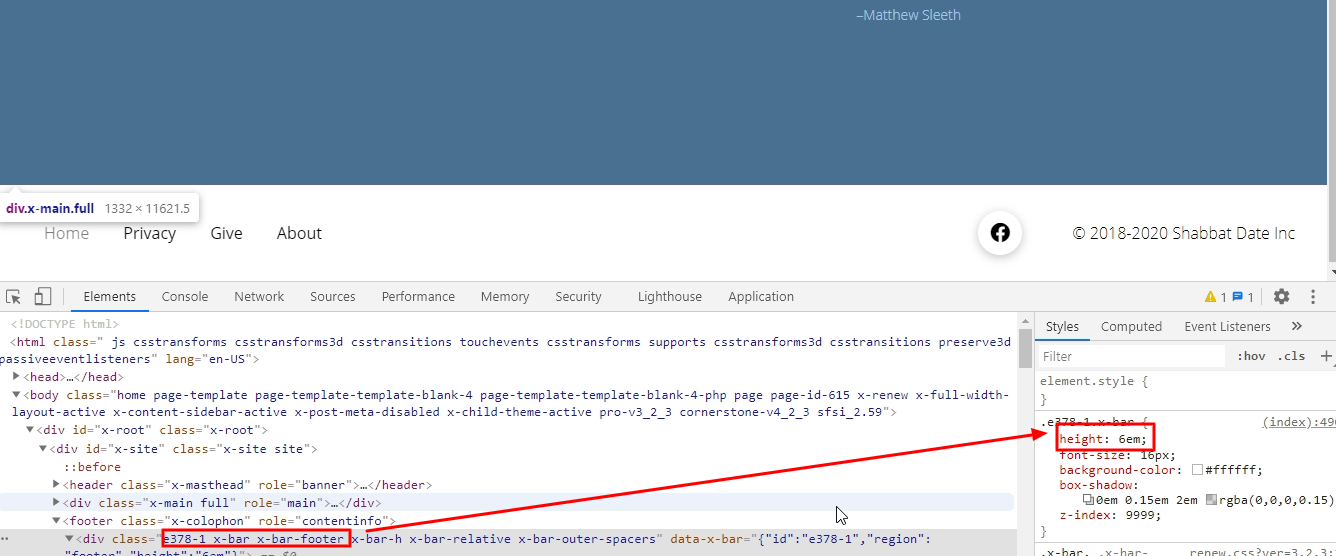Image resolution: width=1336 pixels, height=556 pixels.
Task: Expand the head element node
Action: pos(16,377)
